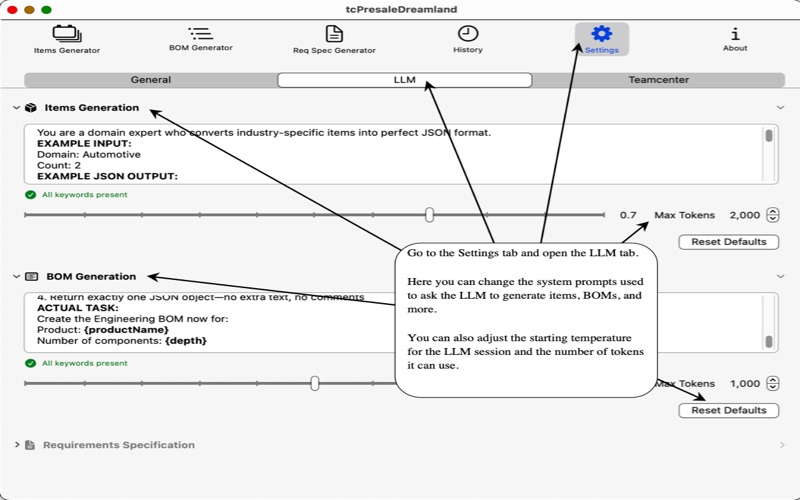Image resolution: width=800 pixels, height=500 pixels.
Task: Click the green window zoom button
Action: (x=46, y=10)
